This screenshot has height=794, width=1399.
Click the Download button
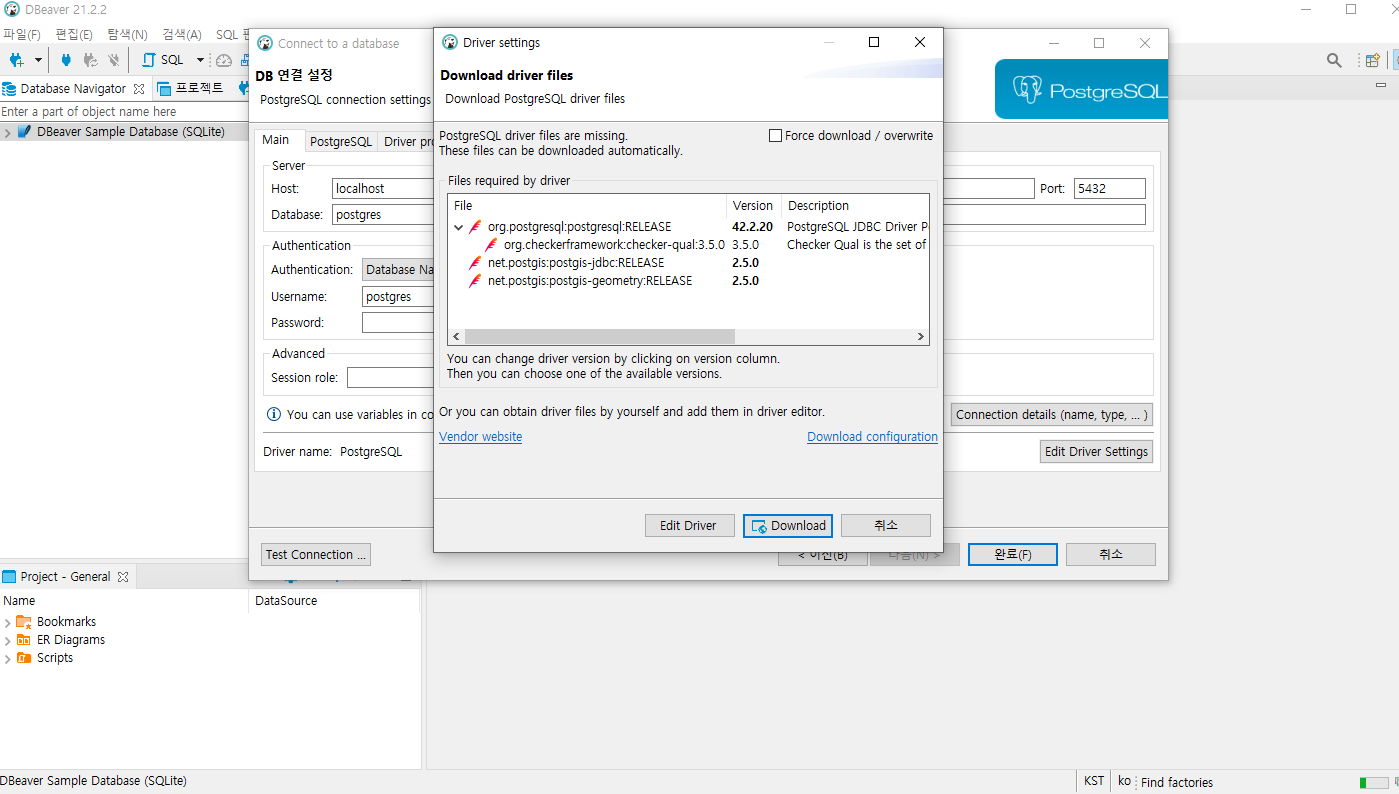coord(788,525)
